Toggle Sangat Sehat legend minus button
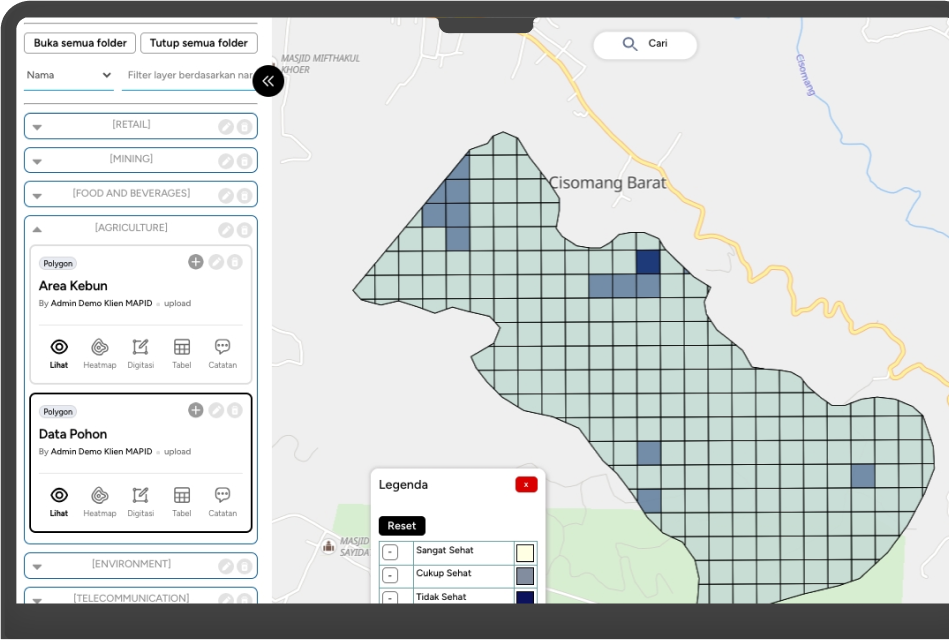This screenshot has width=949, height=640. point(390,553)
